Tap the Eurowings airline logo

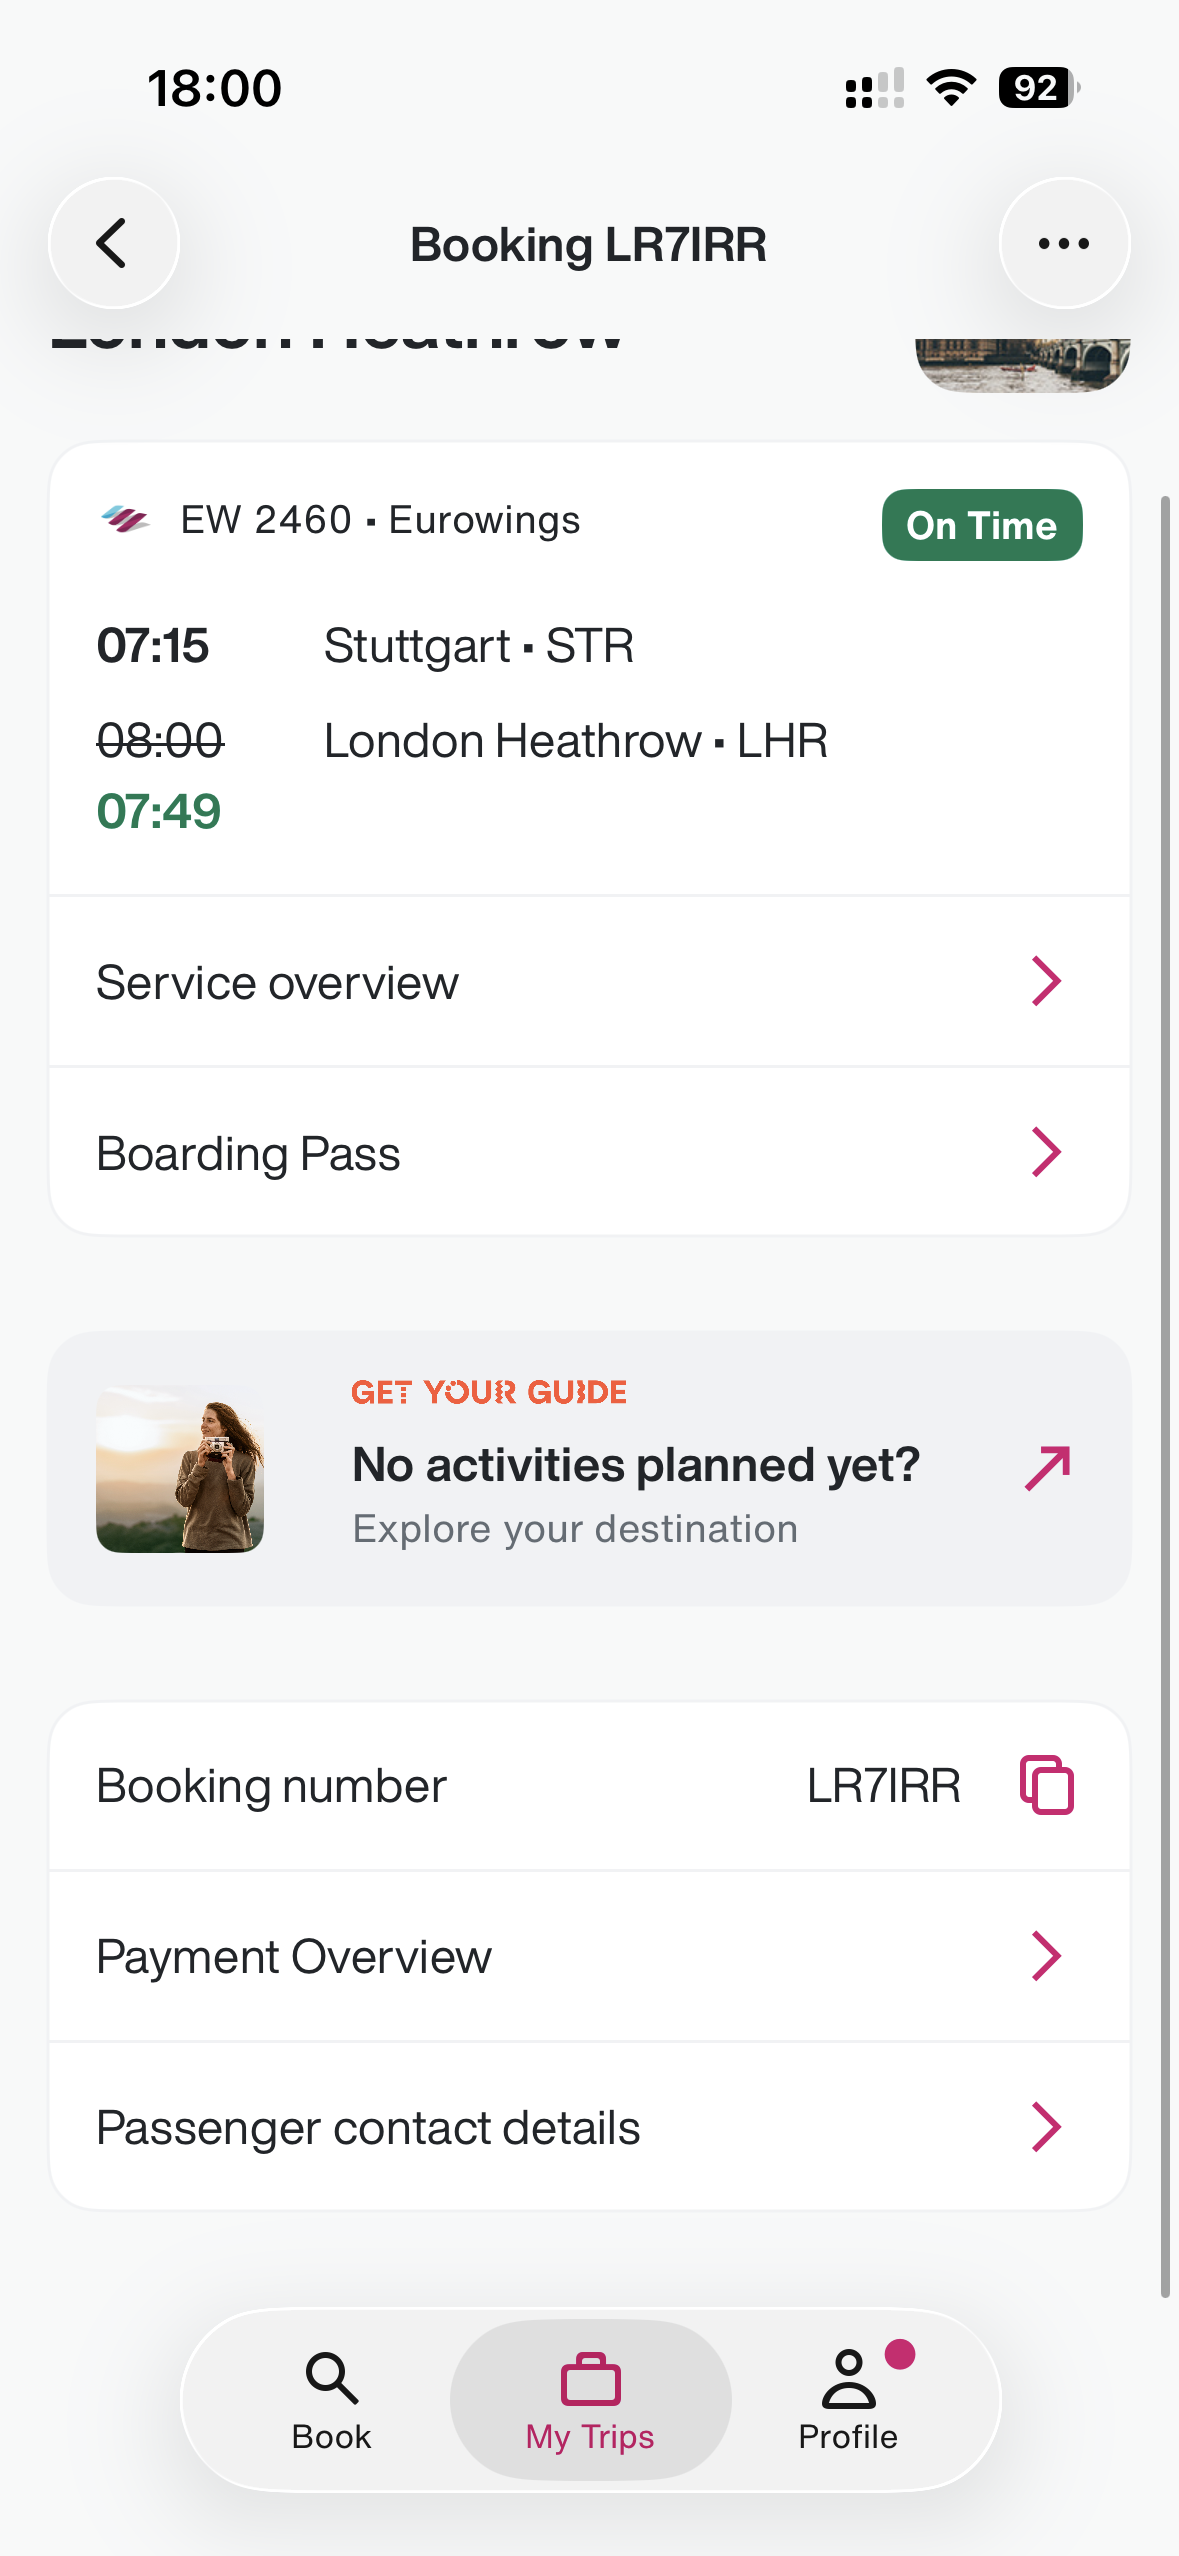pyautogui.click(x=126, y=520)
